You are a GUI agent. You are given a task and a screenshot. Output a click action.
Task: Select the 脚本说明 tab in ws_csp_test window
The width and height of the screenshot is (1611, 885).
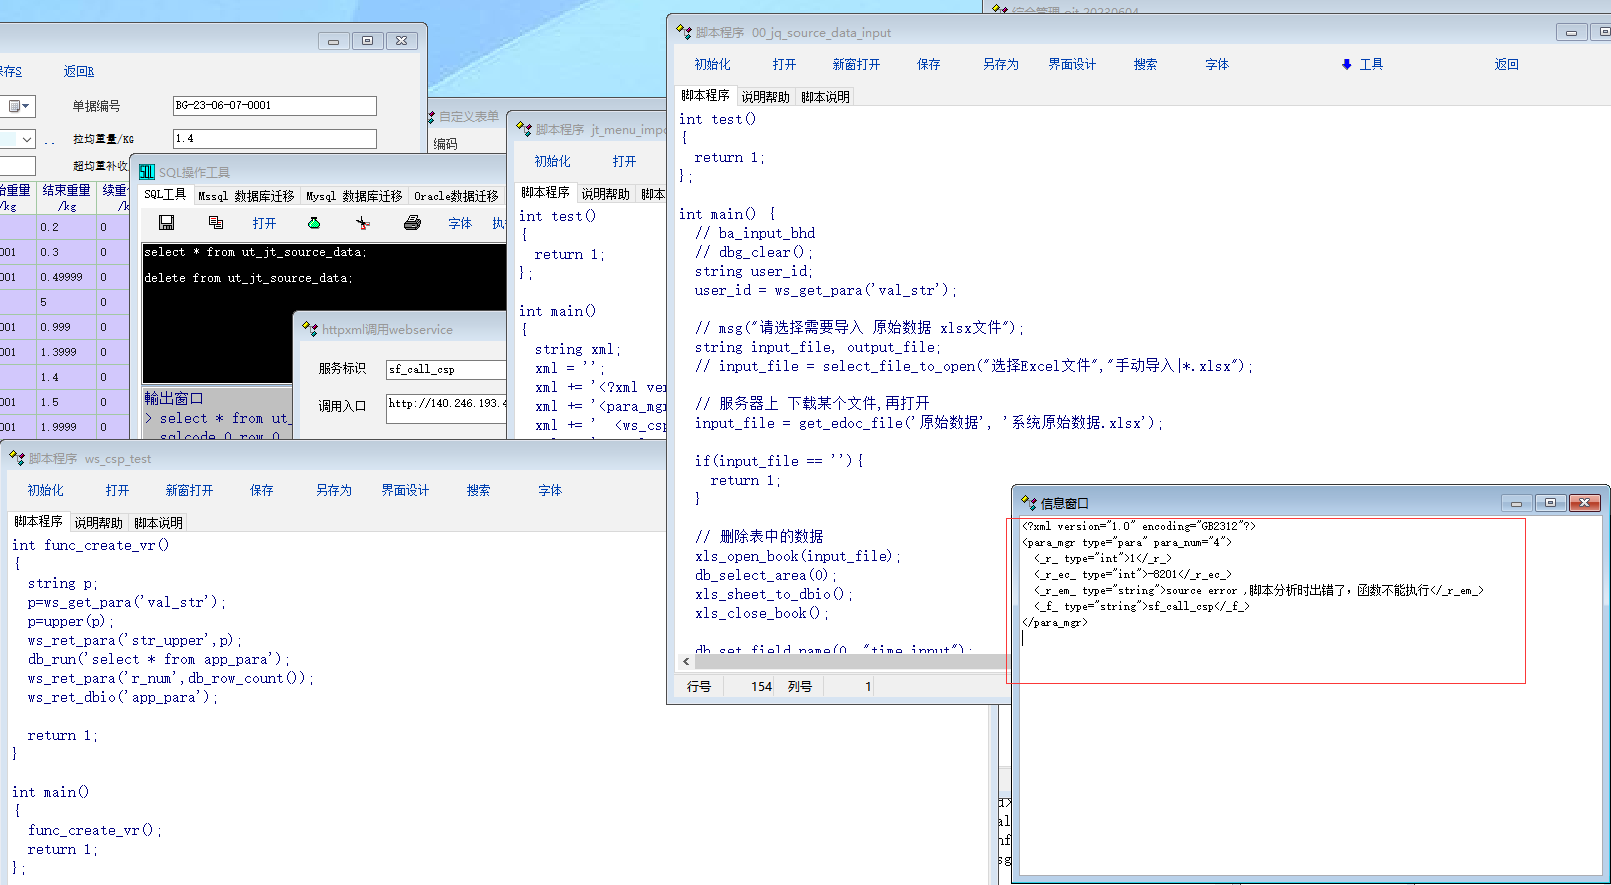pyautogui.click(x=158, y=523)
